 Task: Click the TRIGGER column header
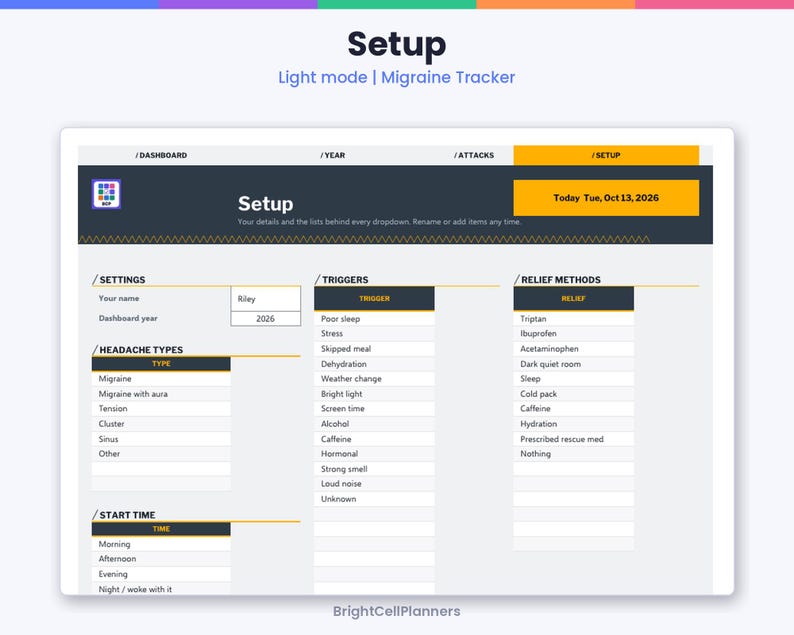coord(374,299)
